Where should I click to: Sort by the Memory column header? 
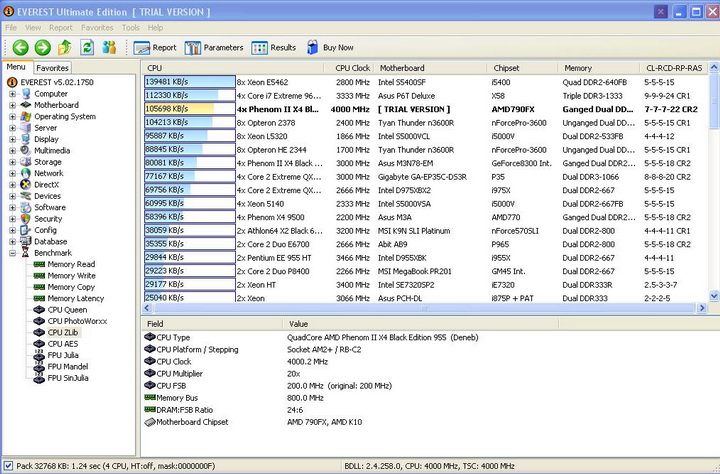tap(598, 68)
